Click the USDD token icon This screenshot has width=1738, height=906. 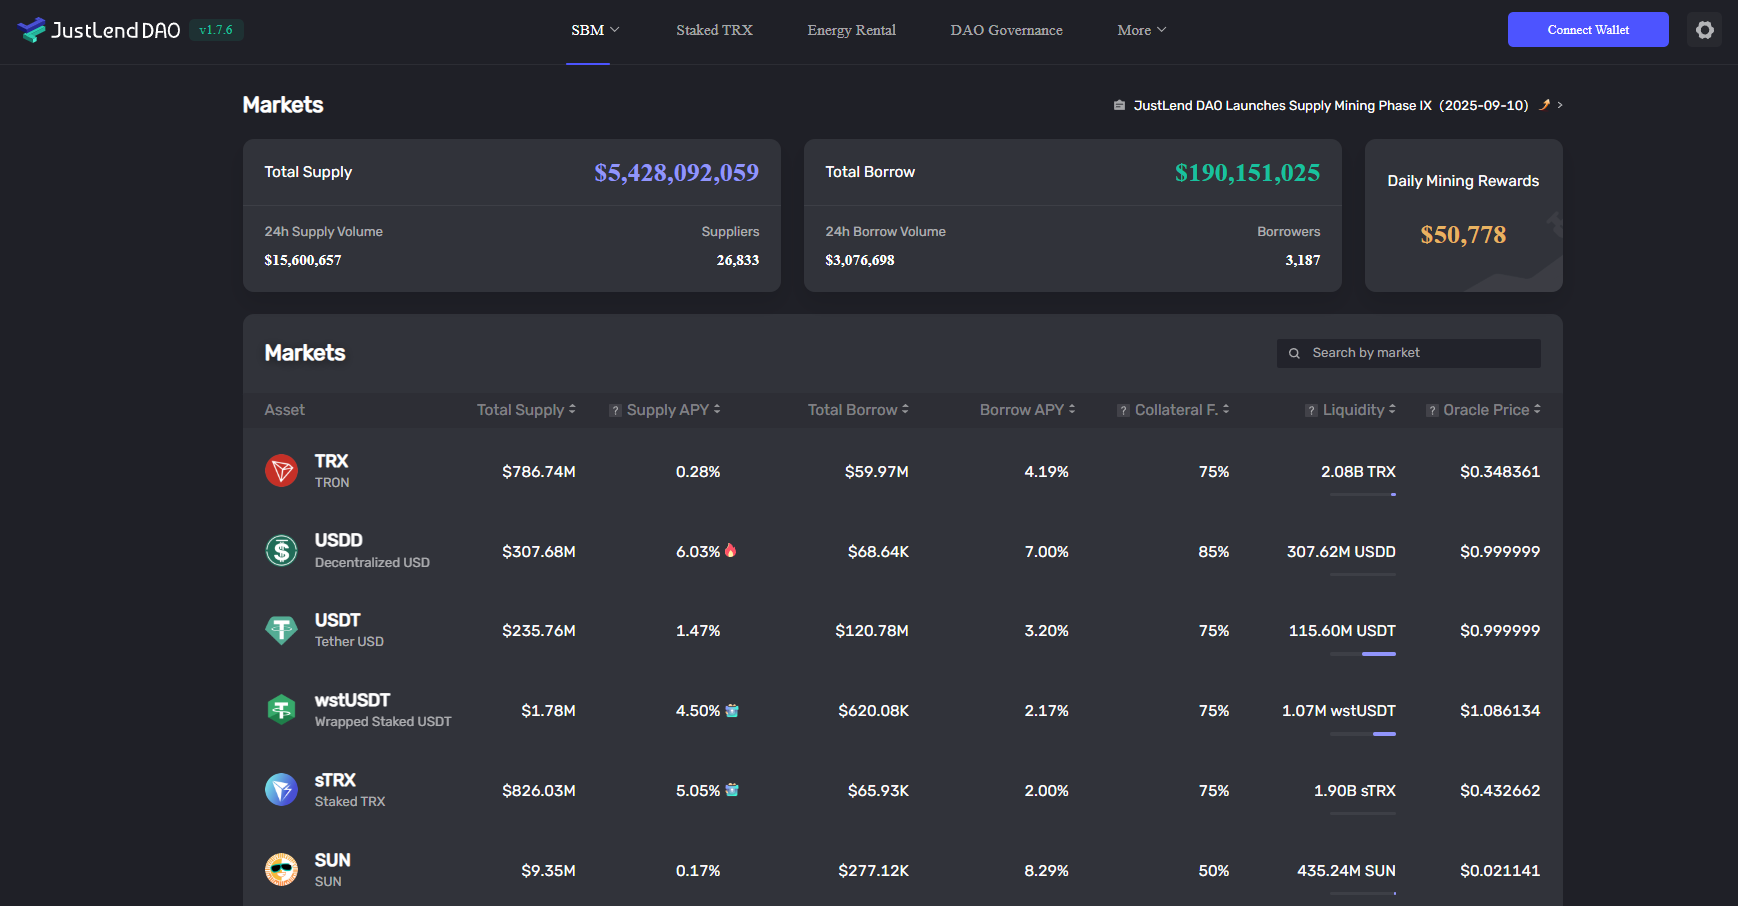pyautogui.click(x=281, y=551)
